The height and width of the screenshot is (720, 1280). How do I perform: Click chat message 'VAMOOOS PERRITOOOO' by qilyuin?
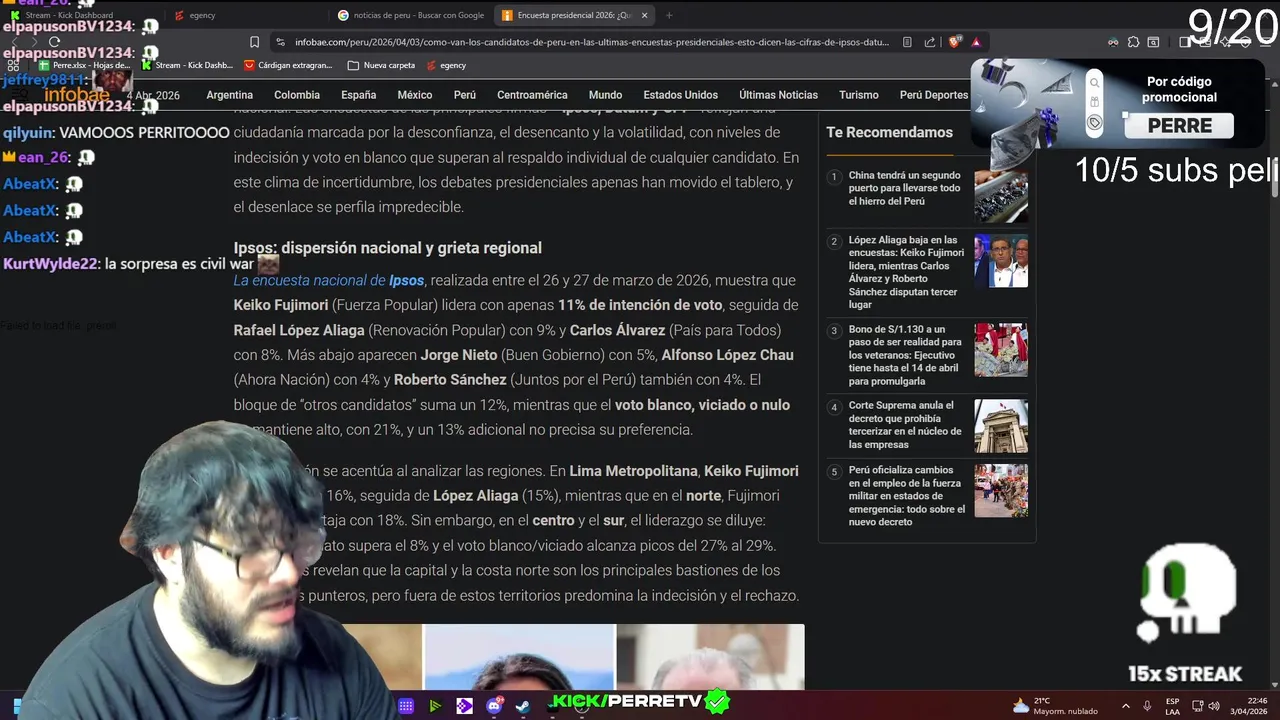point(145,132)
